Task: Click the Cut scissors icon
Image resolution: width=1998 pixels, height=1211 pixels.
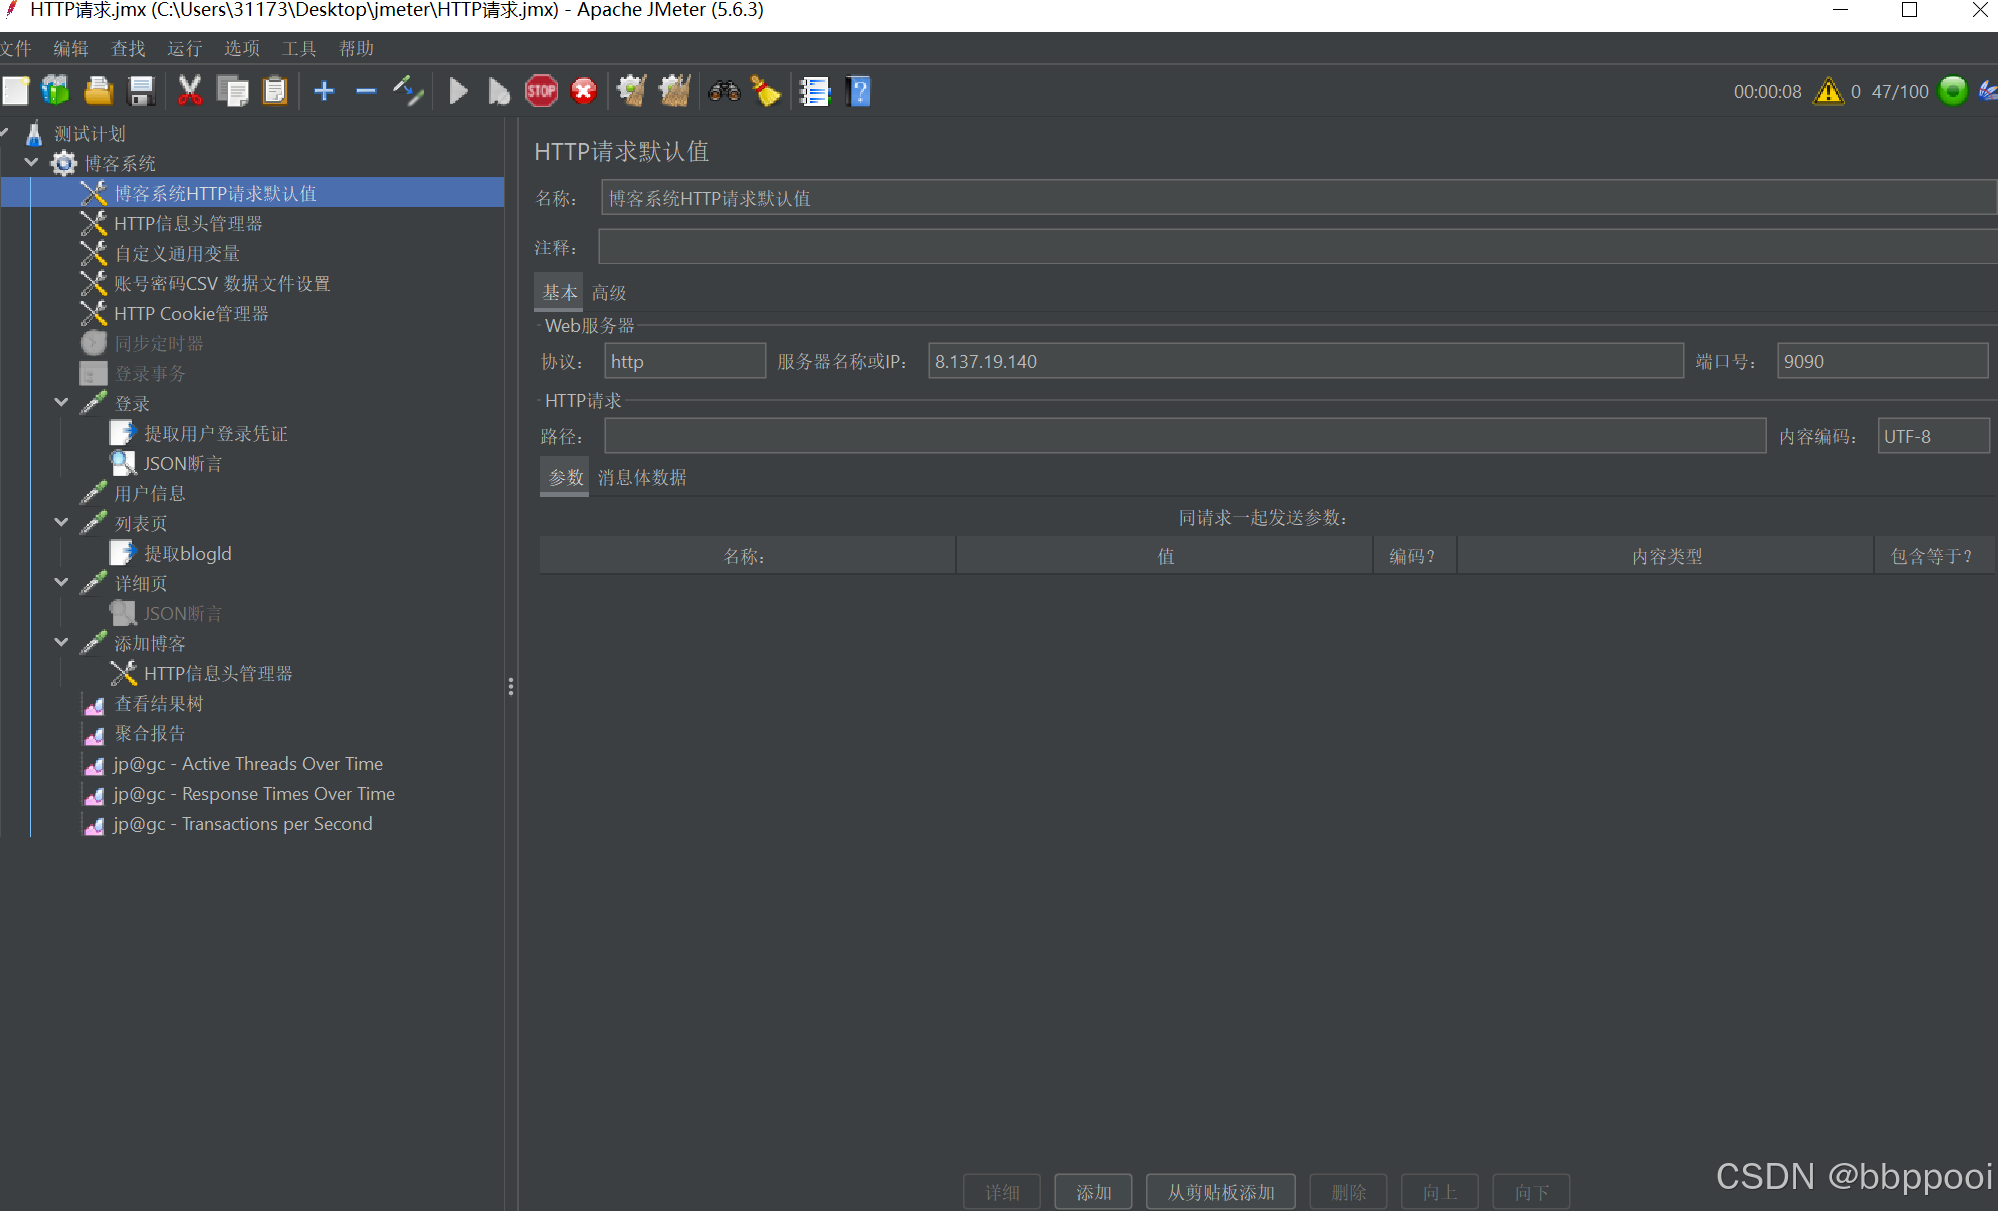Action: click(189, 92)
